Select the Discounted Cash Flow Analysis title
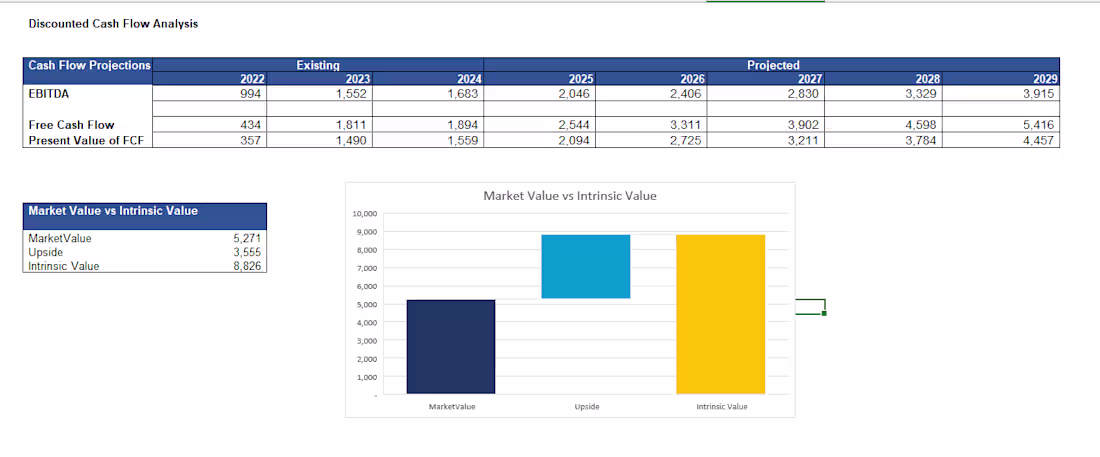The height and width of the screenshot is (457, 1100). (x=113, y=24)
